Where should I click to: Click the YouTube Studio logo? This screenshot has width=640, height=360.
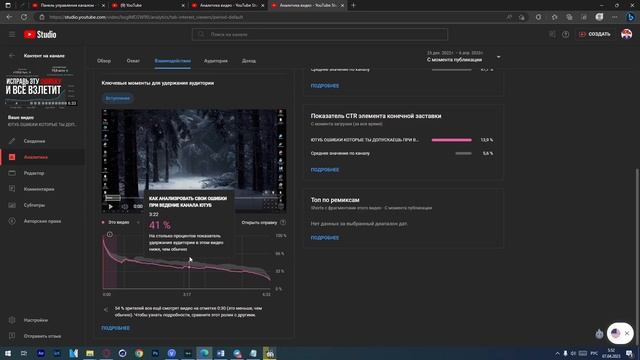pyautogui.click(x=40, y=35)
